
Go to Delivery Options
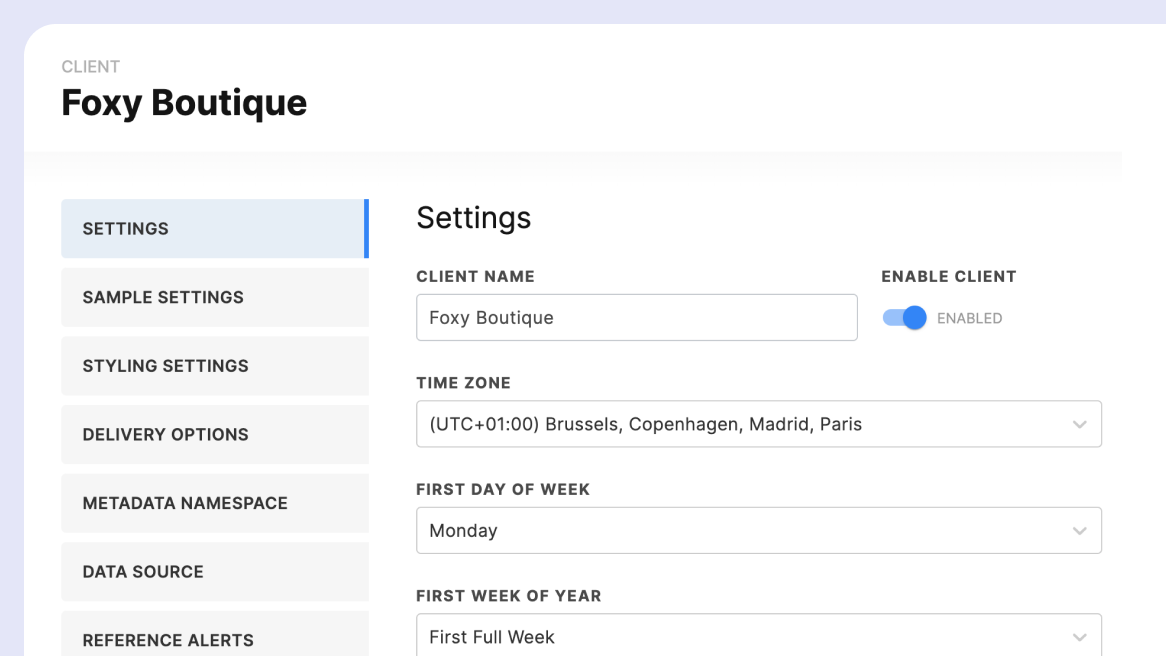pyautogui.click(x=214, y=434)
